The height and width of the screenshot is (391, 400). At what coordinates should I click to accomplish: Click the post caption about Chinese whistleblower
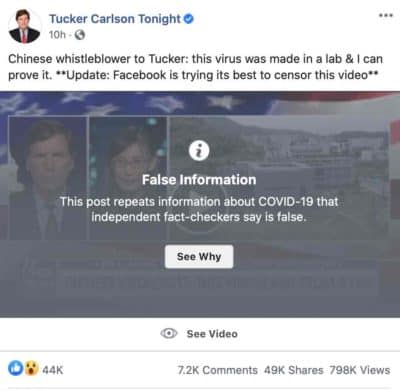tap(195, 67)
